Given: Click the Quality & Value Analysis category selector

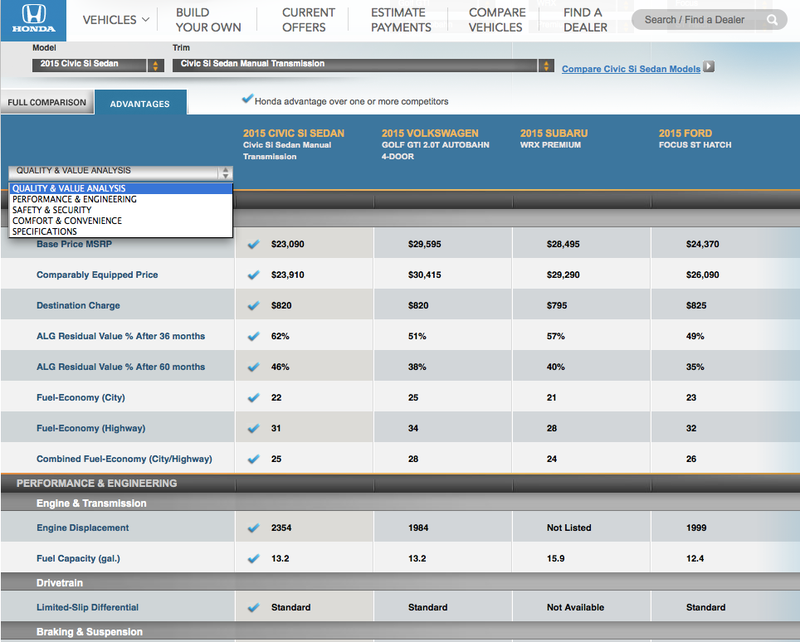Looking at the screenshot, I should 120,172.
